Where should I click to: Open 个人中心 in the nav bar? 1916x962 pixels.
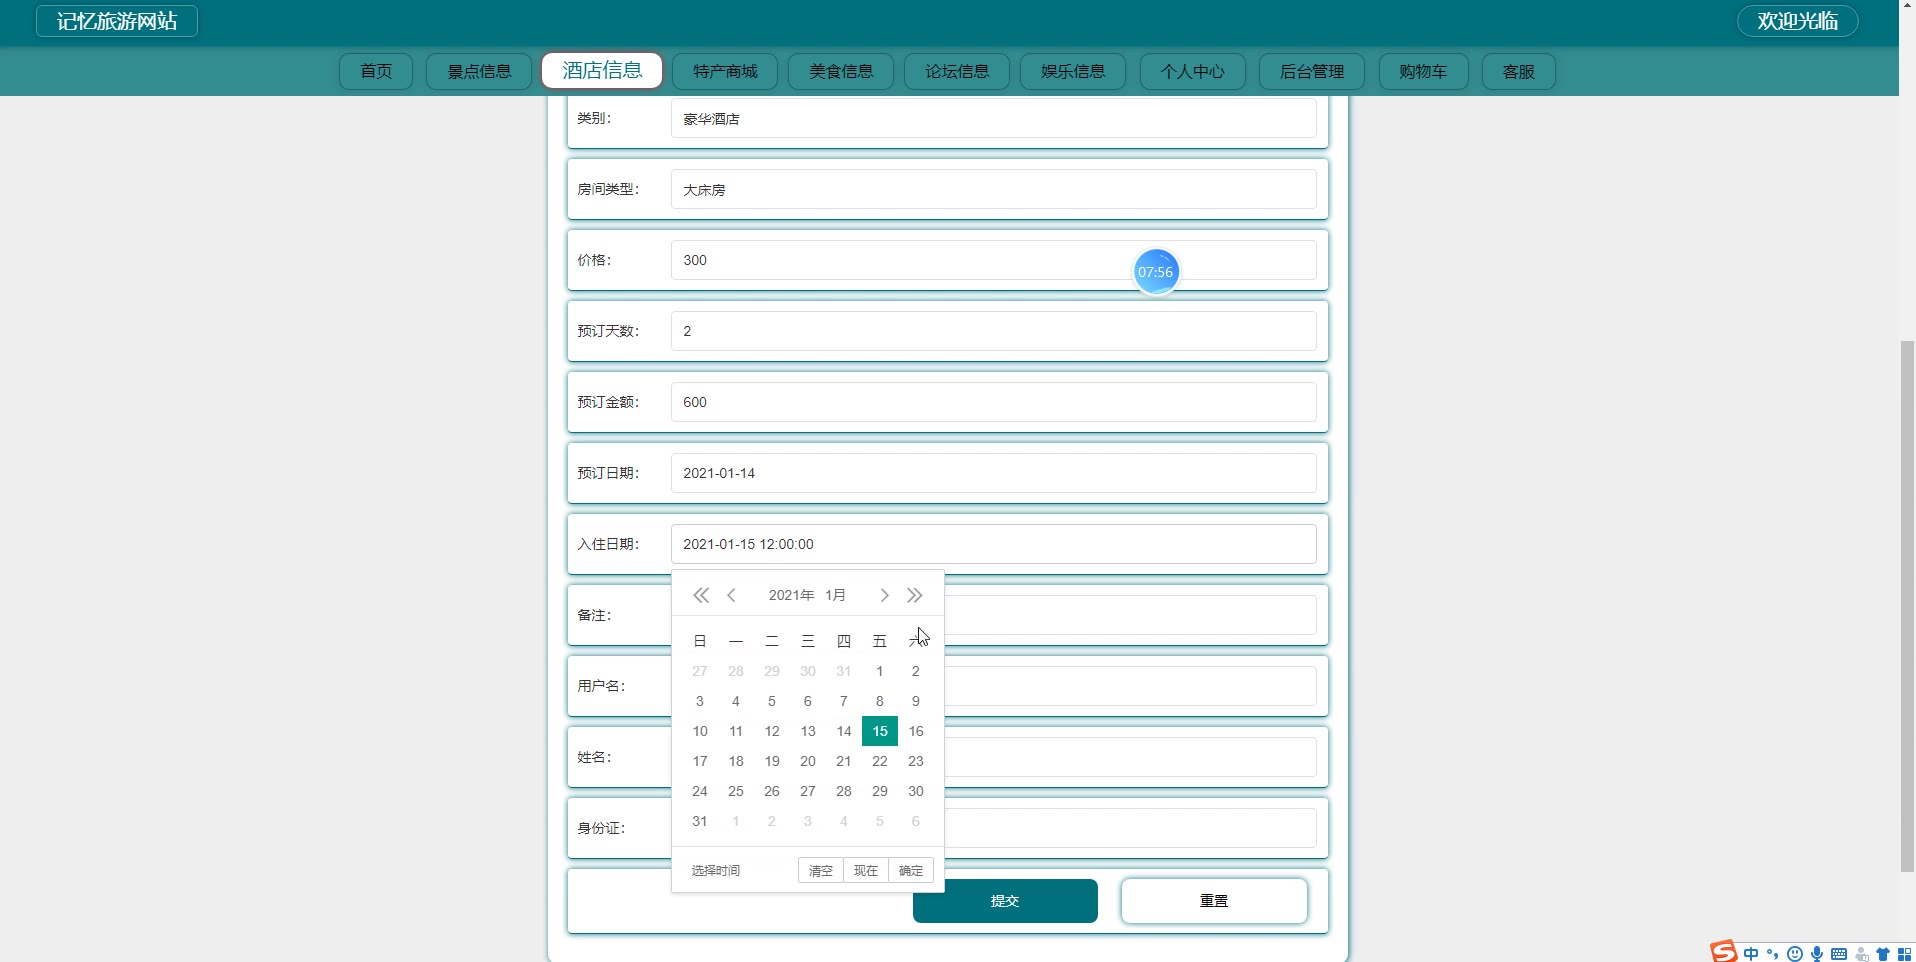[x=1193, y=71]
